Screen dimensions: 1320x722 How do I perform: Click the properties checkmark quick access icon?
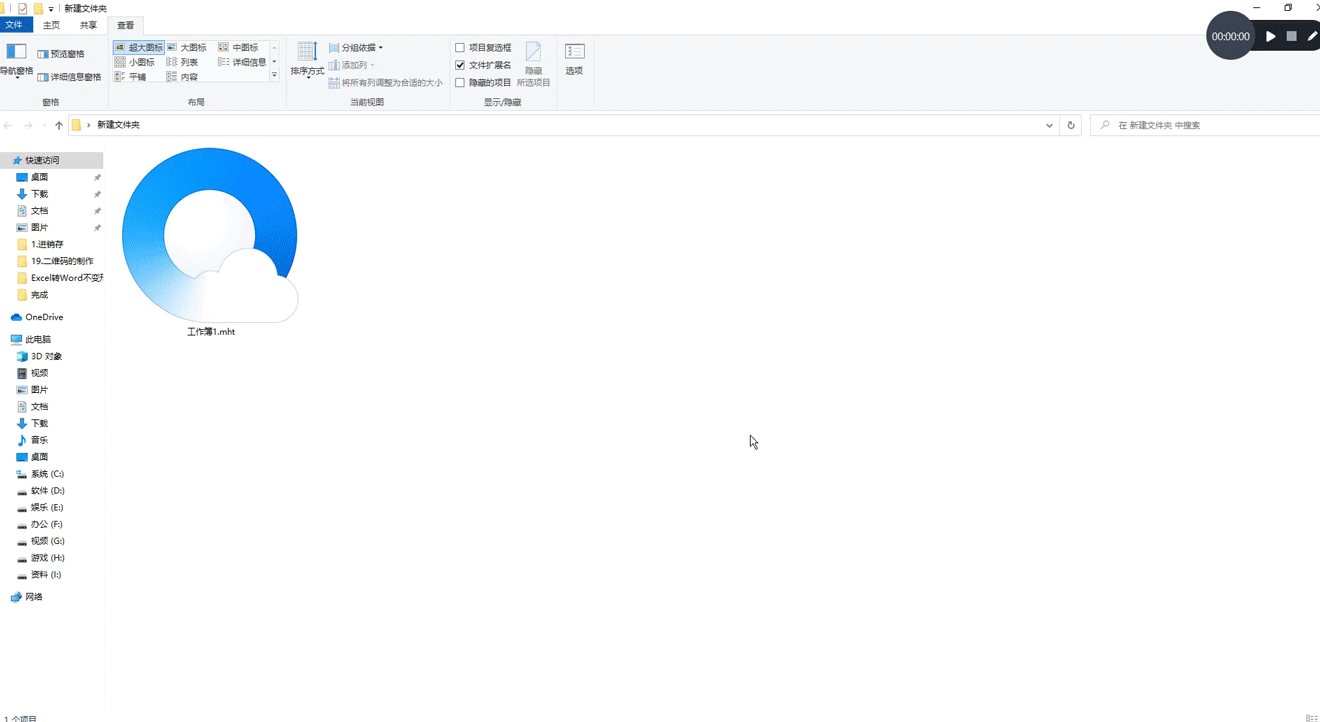click(x=23, y=9)
